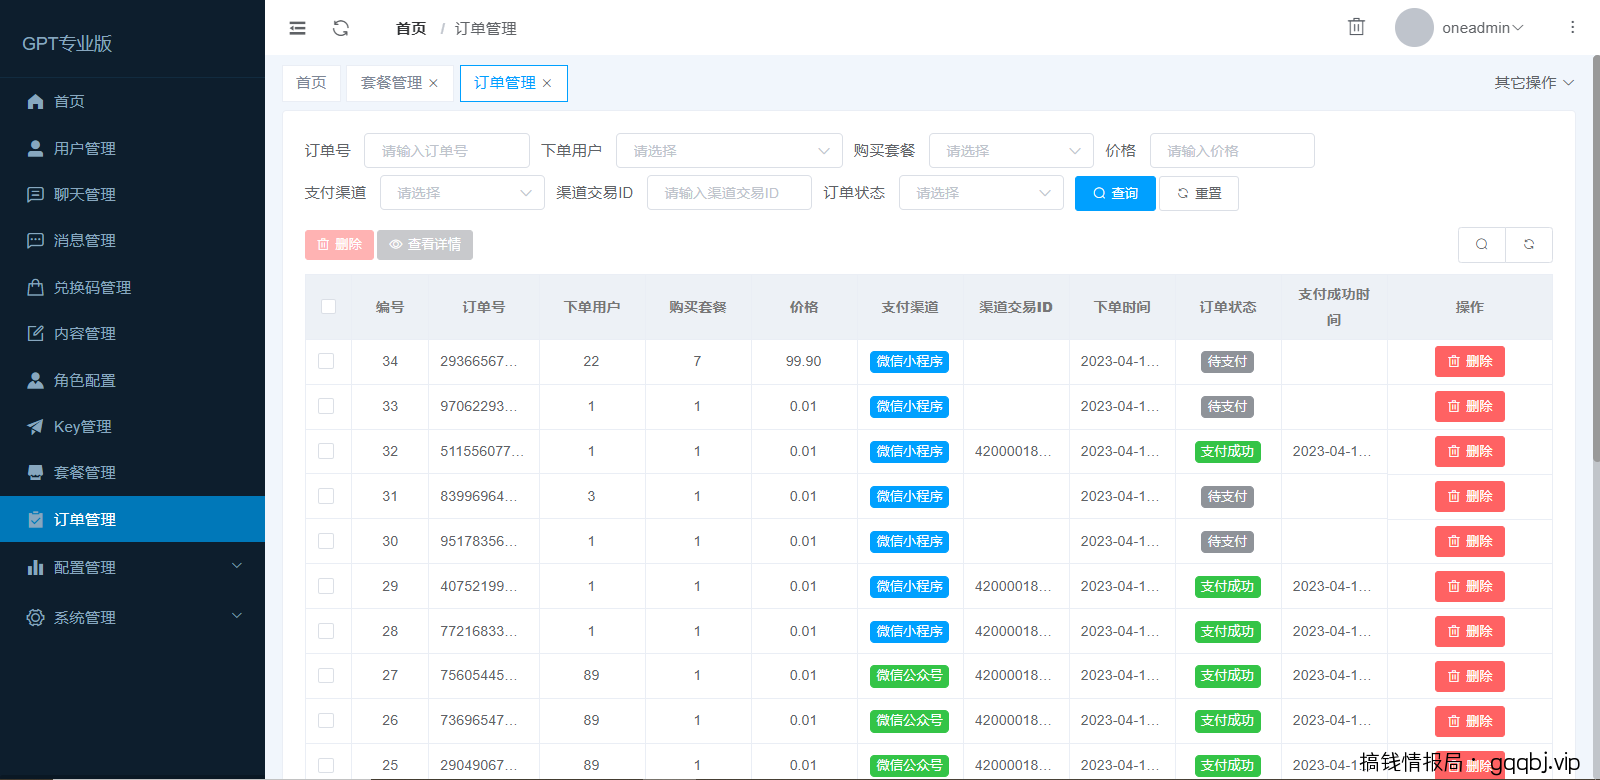Screen dimensions: 1600x780
Task: Click the GPT专业版 logo title
Action: pyautogui.click(x=67, y=43)
